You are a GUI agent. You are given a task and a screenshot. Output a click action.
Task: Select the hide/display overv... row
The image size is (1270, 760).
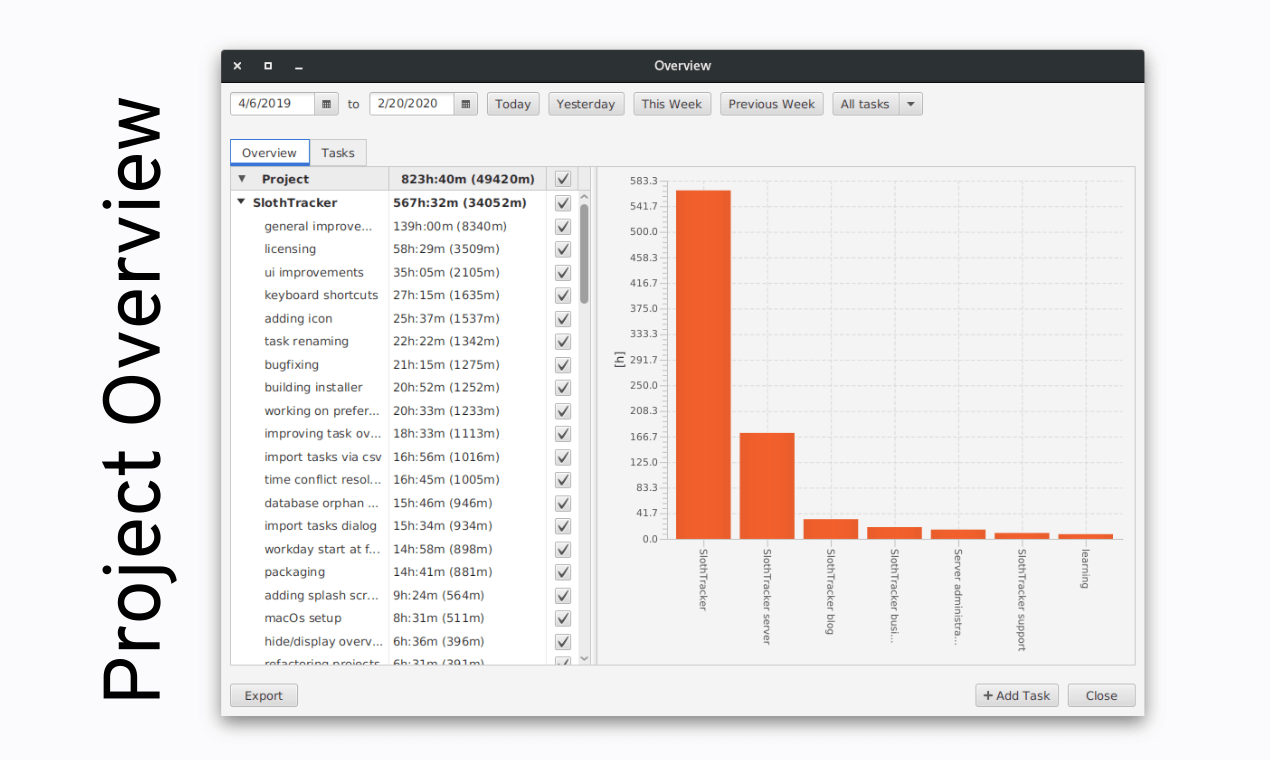pos(404,641)
